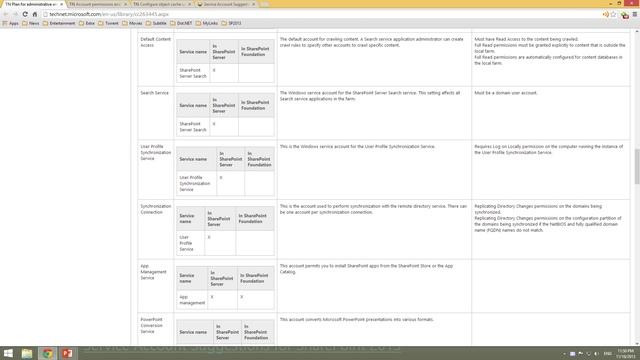Click the RSS feed icon in address bar
The image size is (640, 360).
(x=605, y=14)
